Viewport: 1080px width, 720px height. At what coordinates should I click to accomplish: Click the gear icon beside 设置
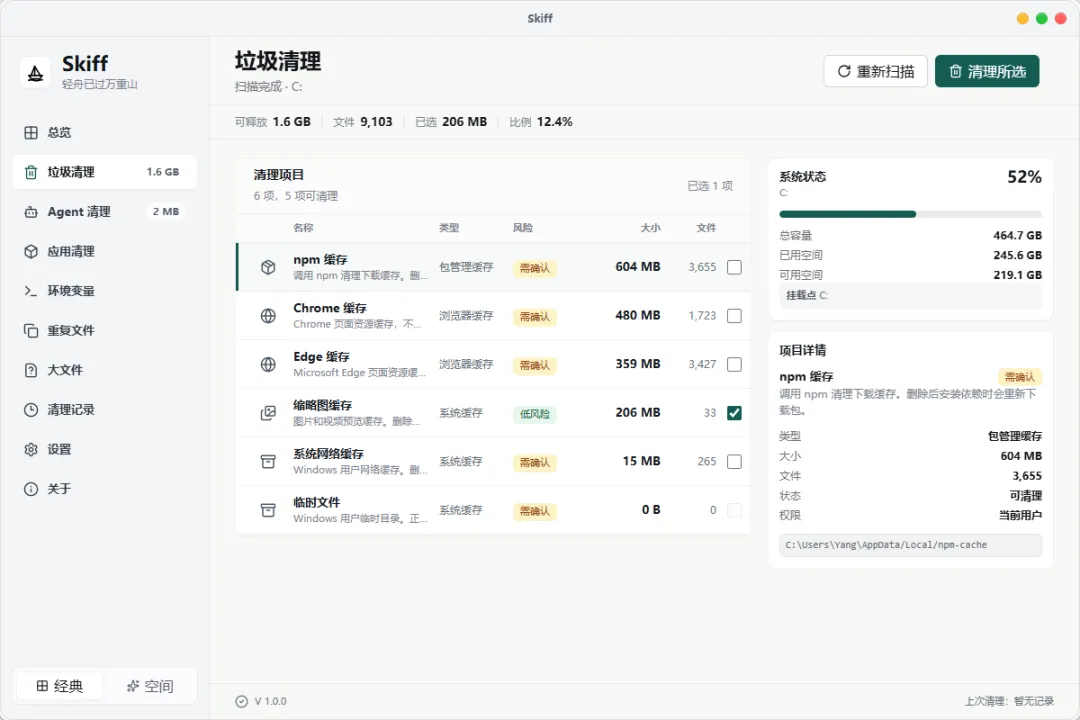click(31, 449)
